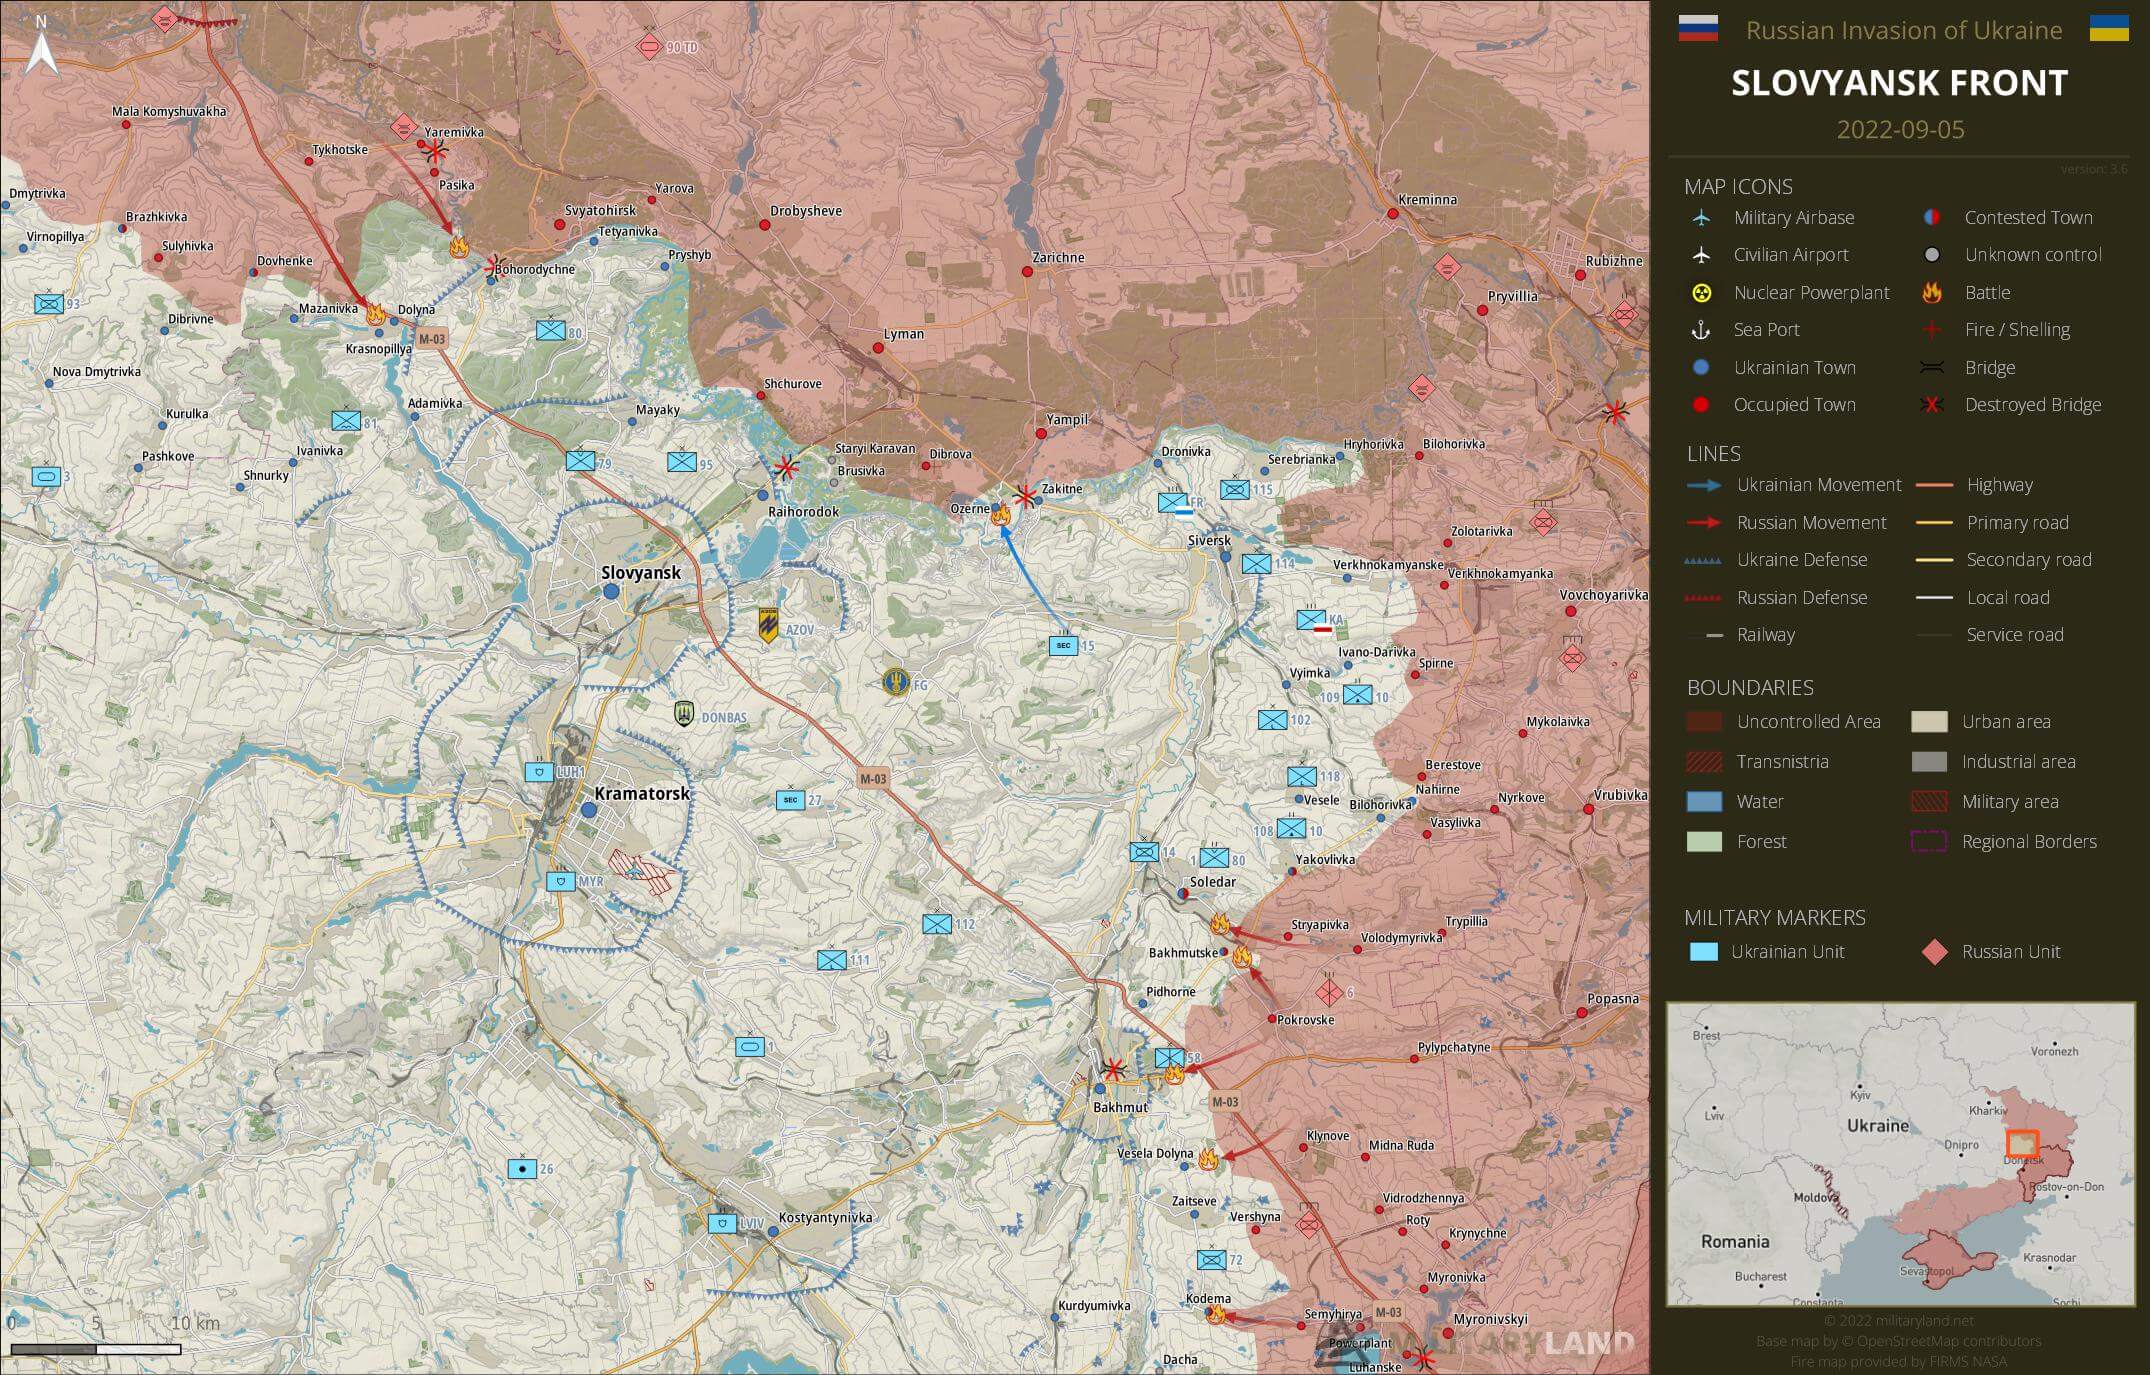Click the LUH1 unit marker near Kramatorsk
This screenshot has height=1375, width=2150.
tap(539, 772)
